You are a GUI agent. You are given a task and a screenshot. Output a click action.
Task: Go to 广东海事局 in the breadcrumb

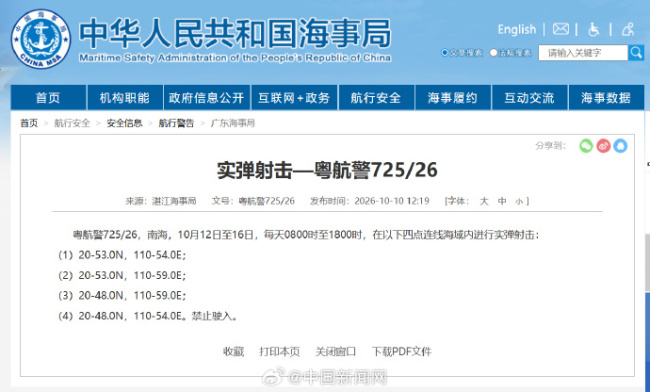click(x=233, y=123)
